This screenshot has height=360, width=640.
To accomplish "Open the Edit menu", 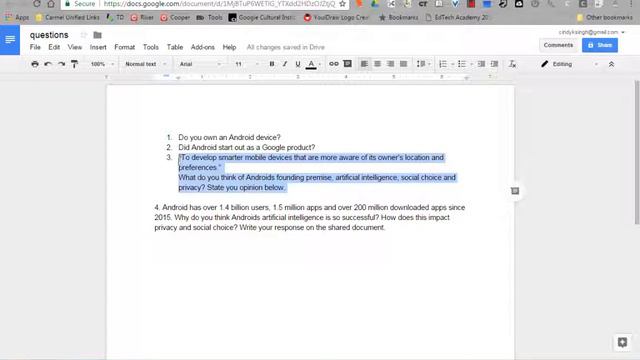I will [x=54, y=47].
